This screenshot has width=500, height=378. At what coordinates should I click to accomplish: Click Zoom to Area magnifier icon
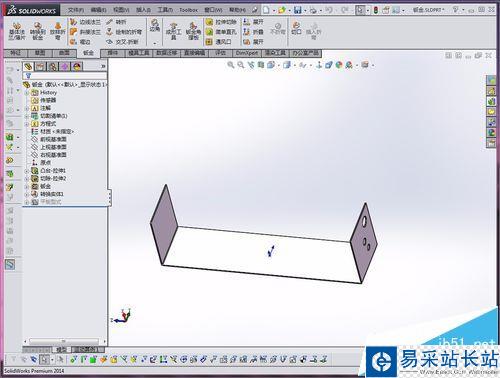(x=241, y=65)
